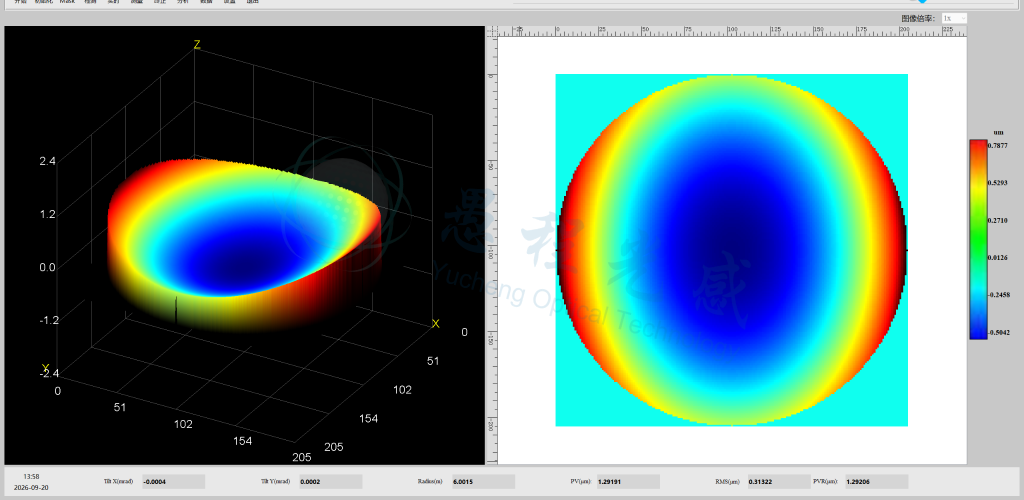Click the 13:58 time display
Image resolution: width=1024 pixels, height=500 pixels.
pos(31,477)
